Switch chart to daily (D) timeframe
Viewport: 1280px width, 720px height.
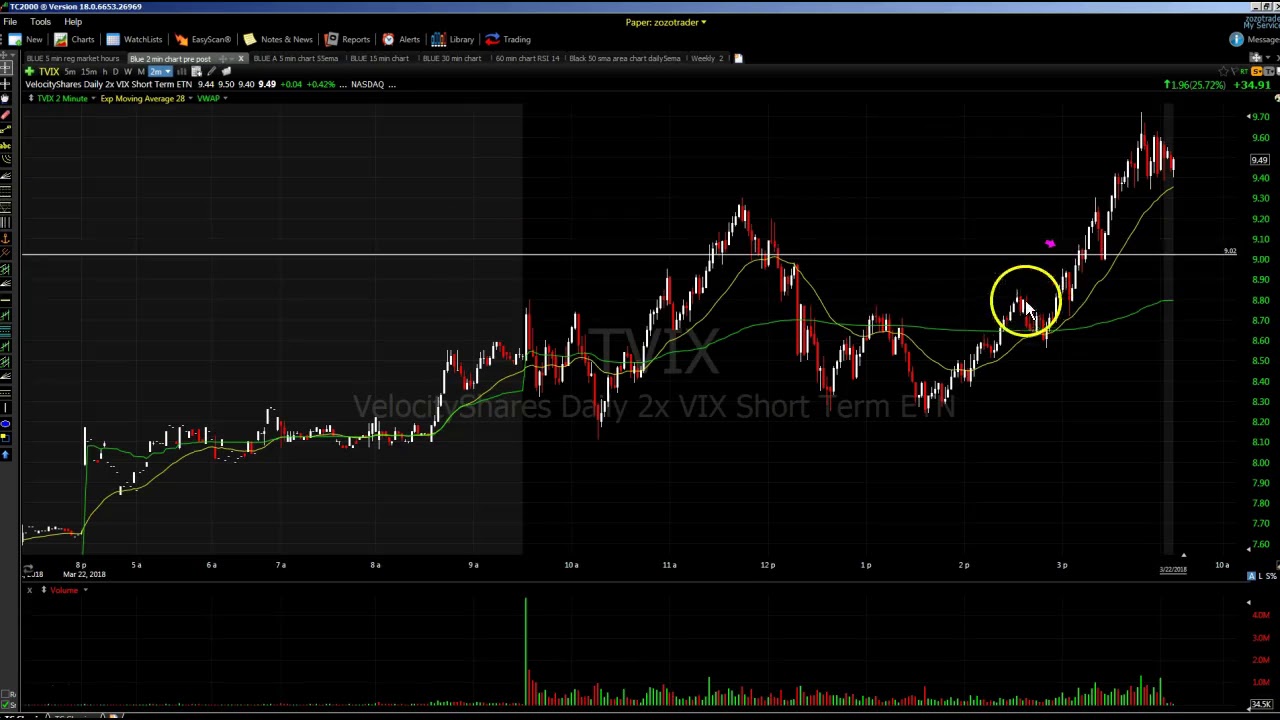click(x=116, y=71)
